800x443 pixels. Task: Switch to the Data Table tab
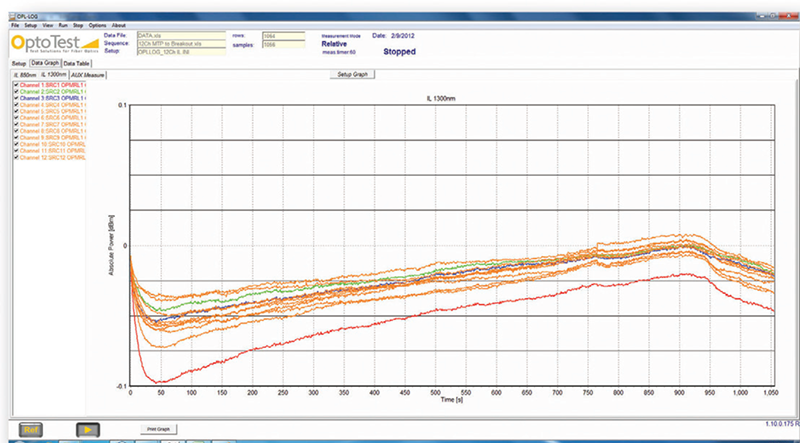77,63
